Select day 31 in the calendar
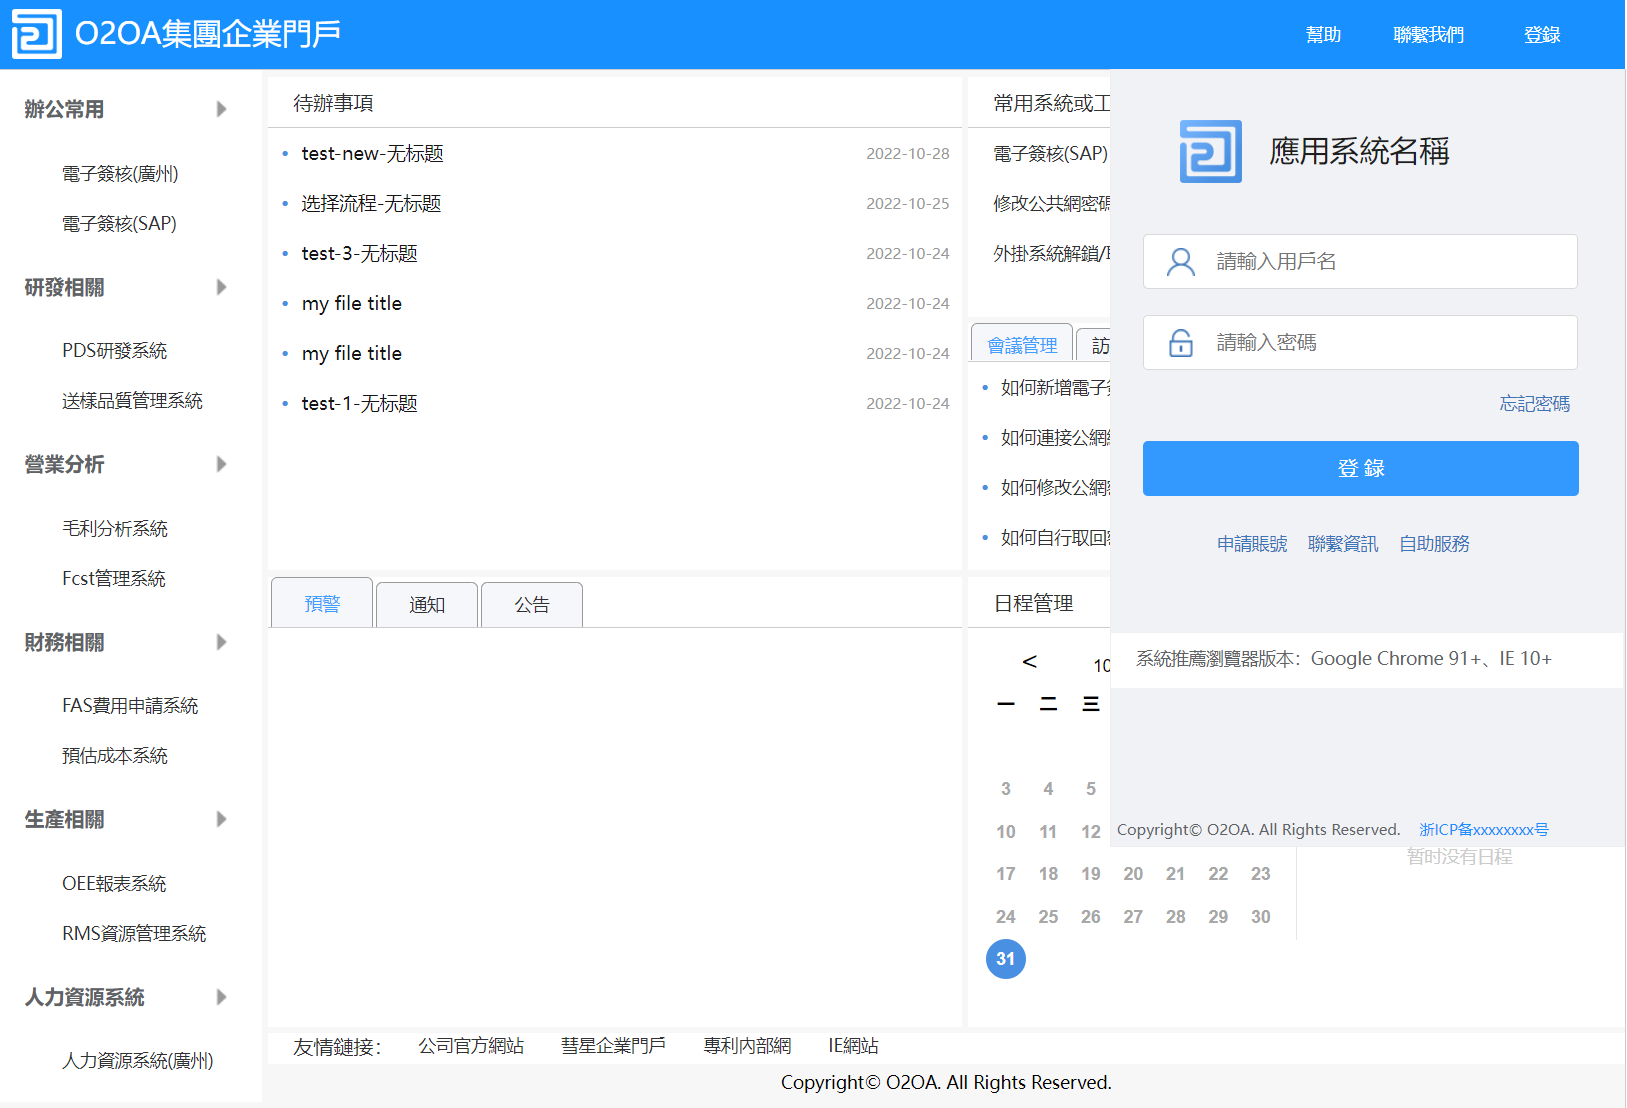Image resolution: width=1627 pixels, height=1108 pixels. click(1006, 959)
